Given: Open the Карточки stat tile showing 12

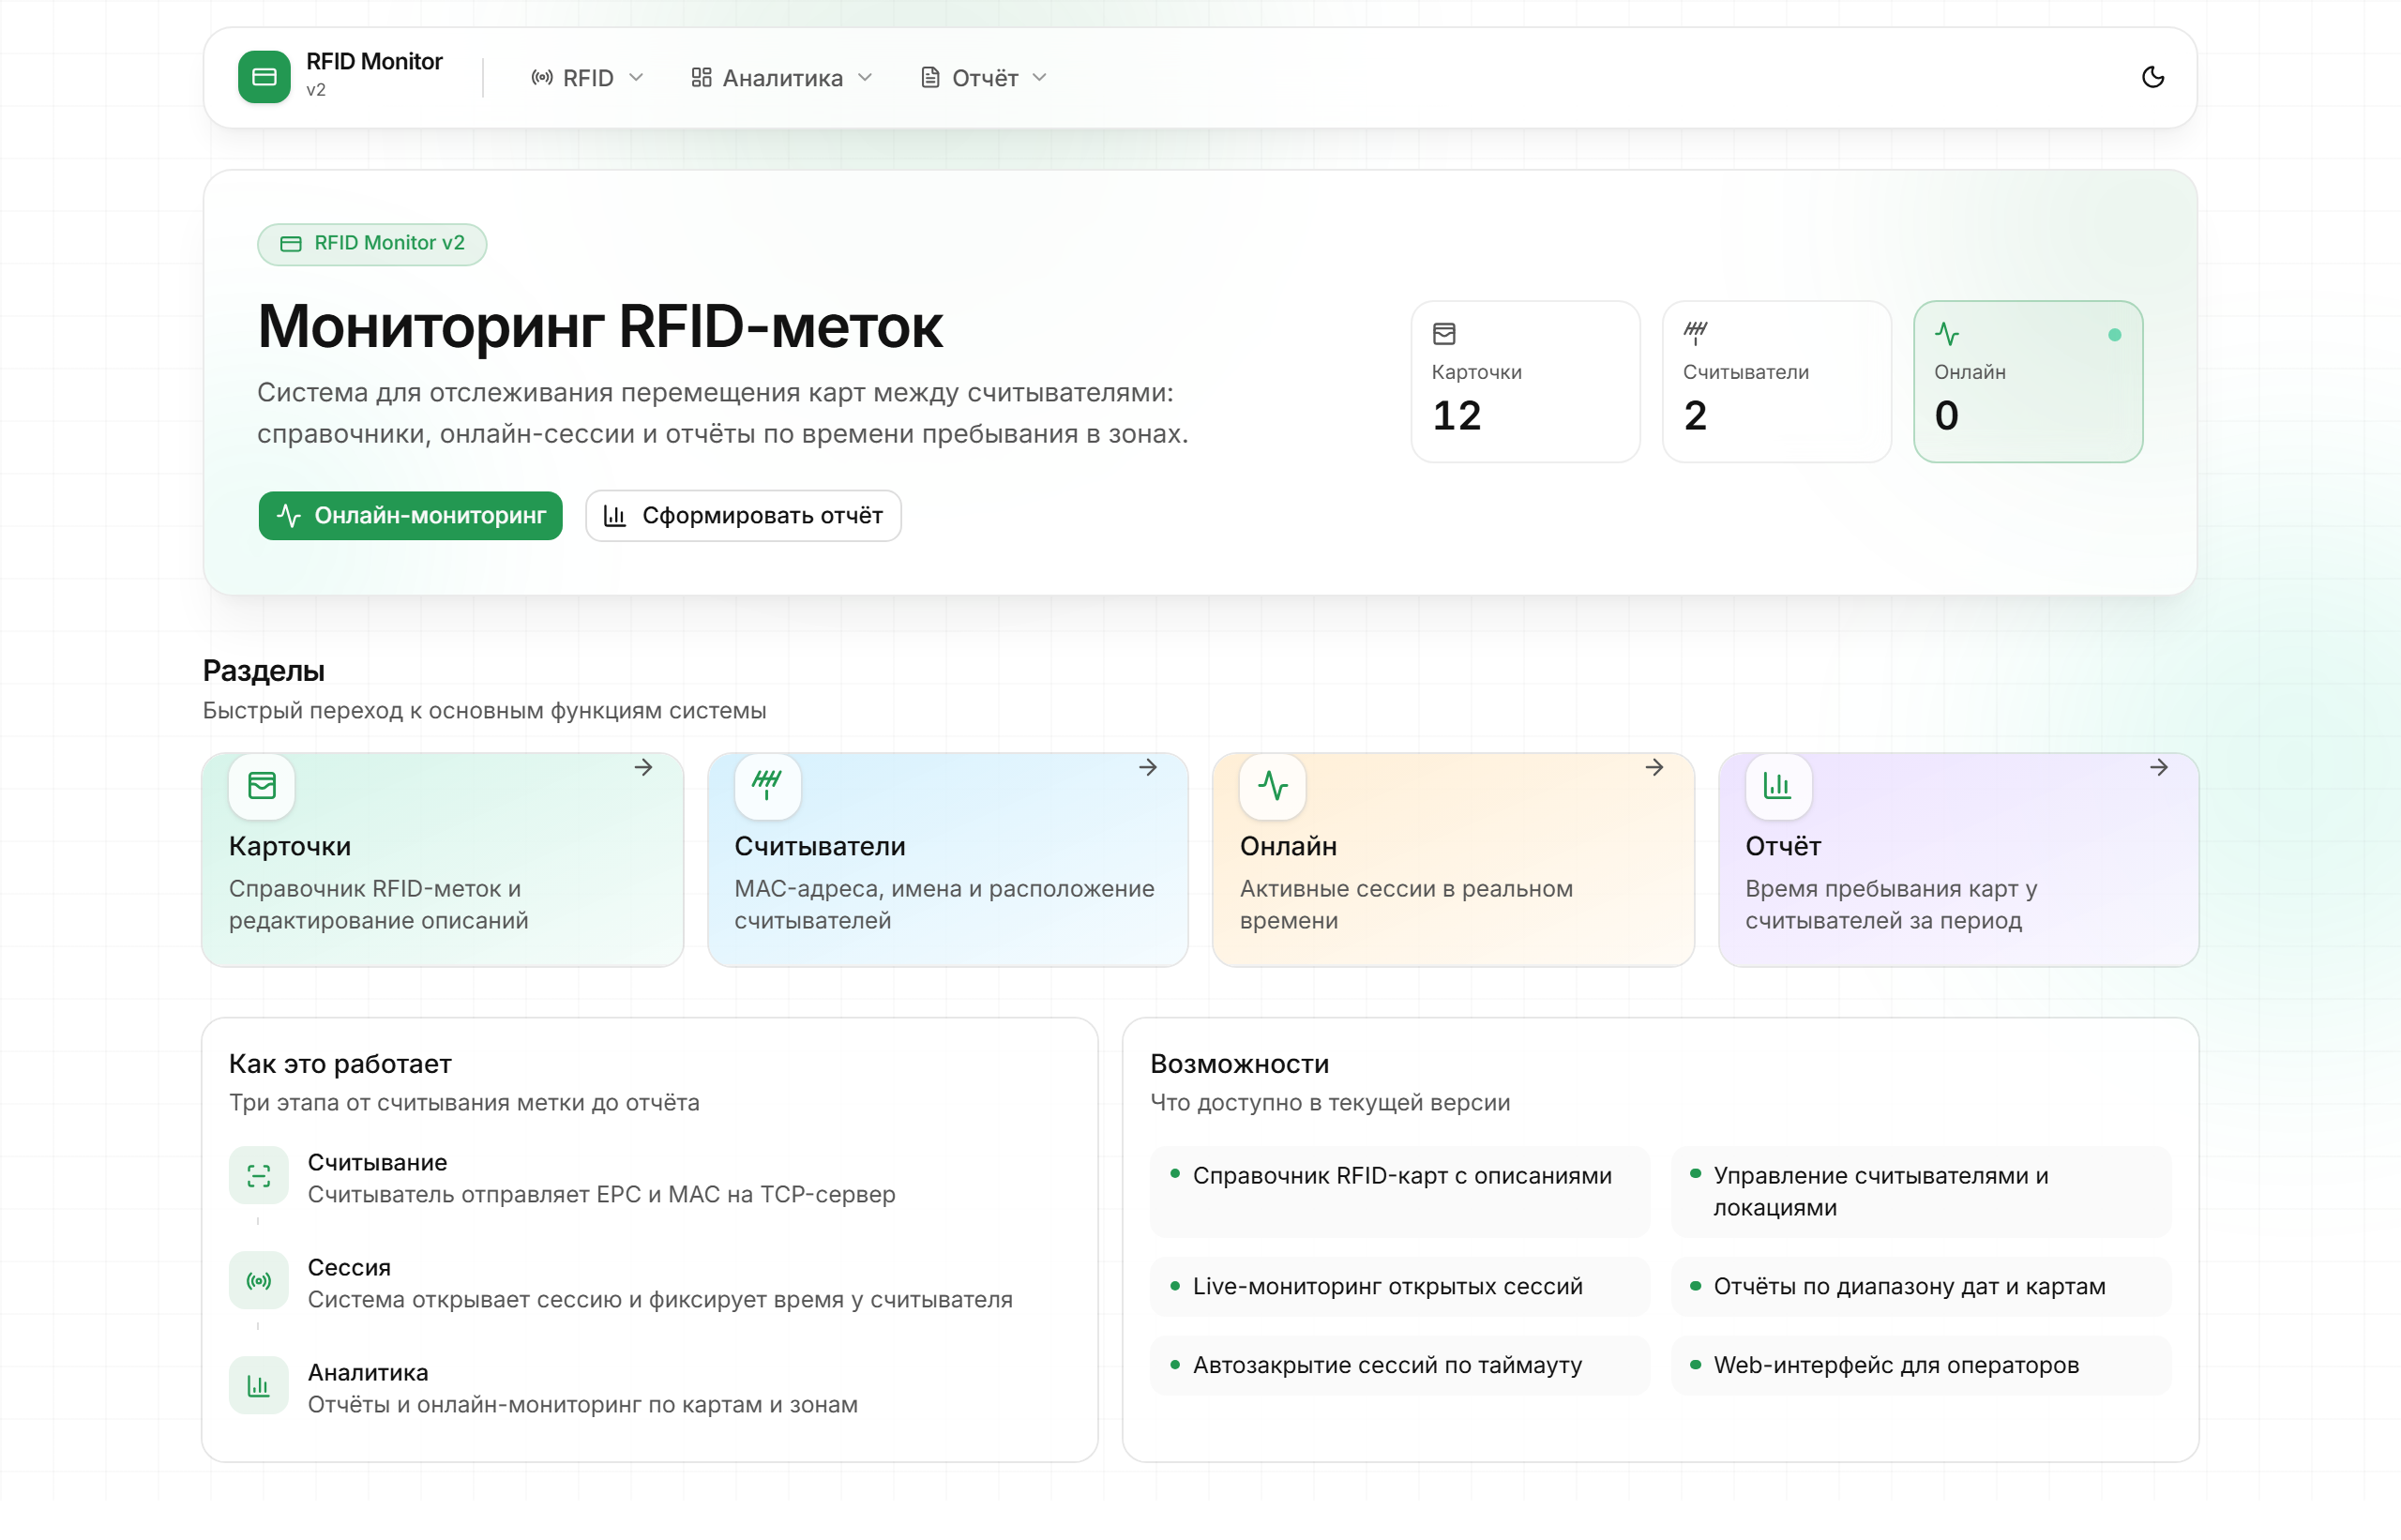Looking at the screenshot, I should click(x=1525, y=381).
